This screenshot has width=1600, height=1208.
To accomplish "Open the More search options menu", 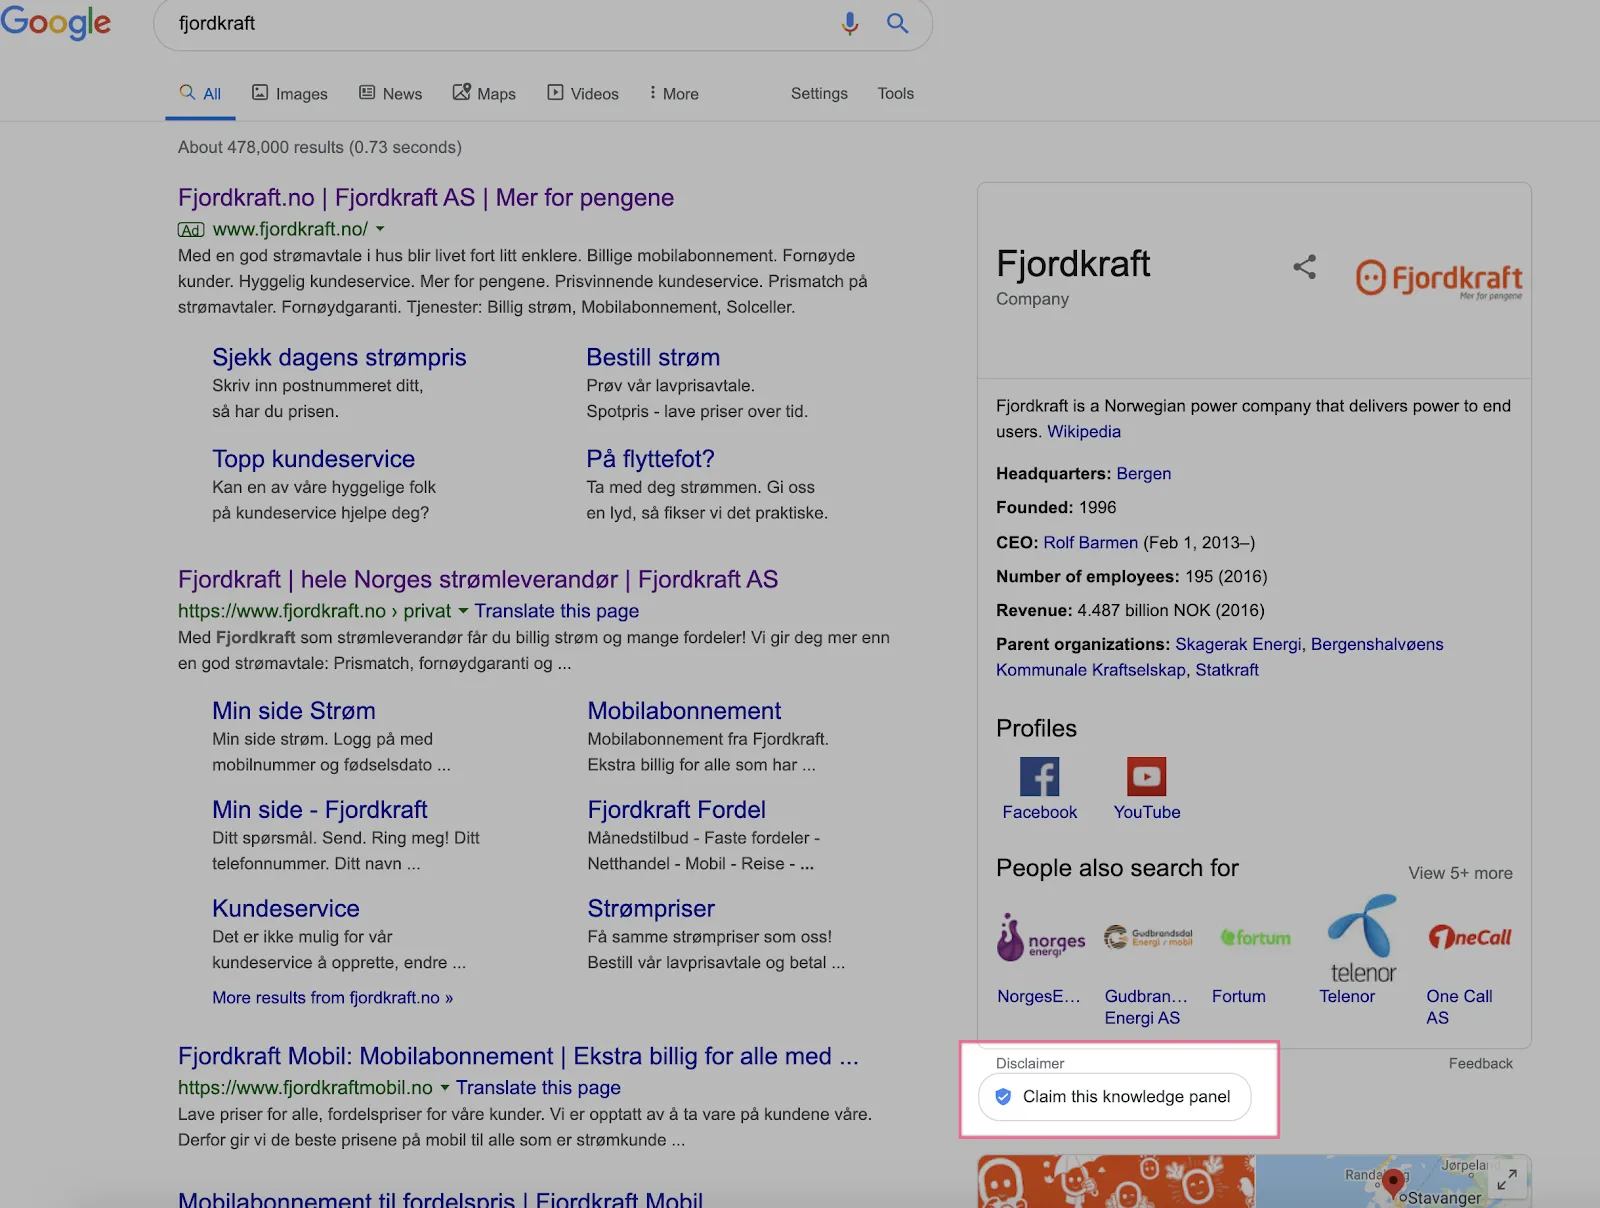I will (x=673, y=93).
